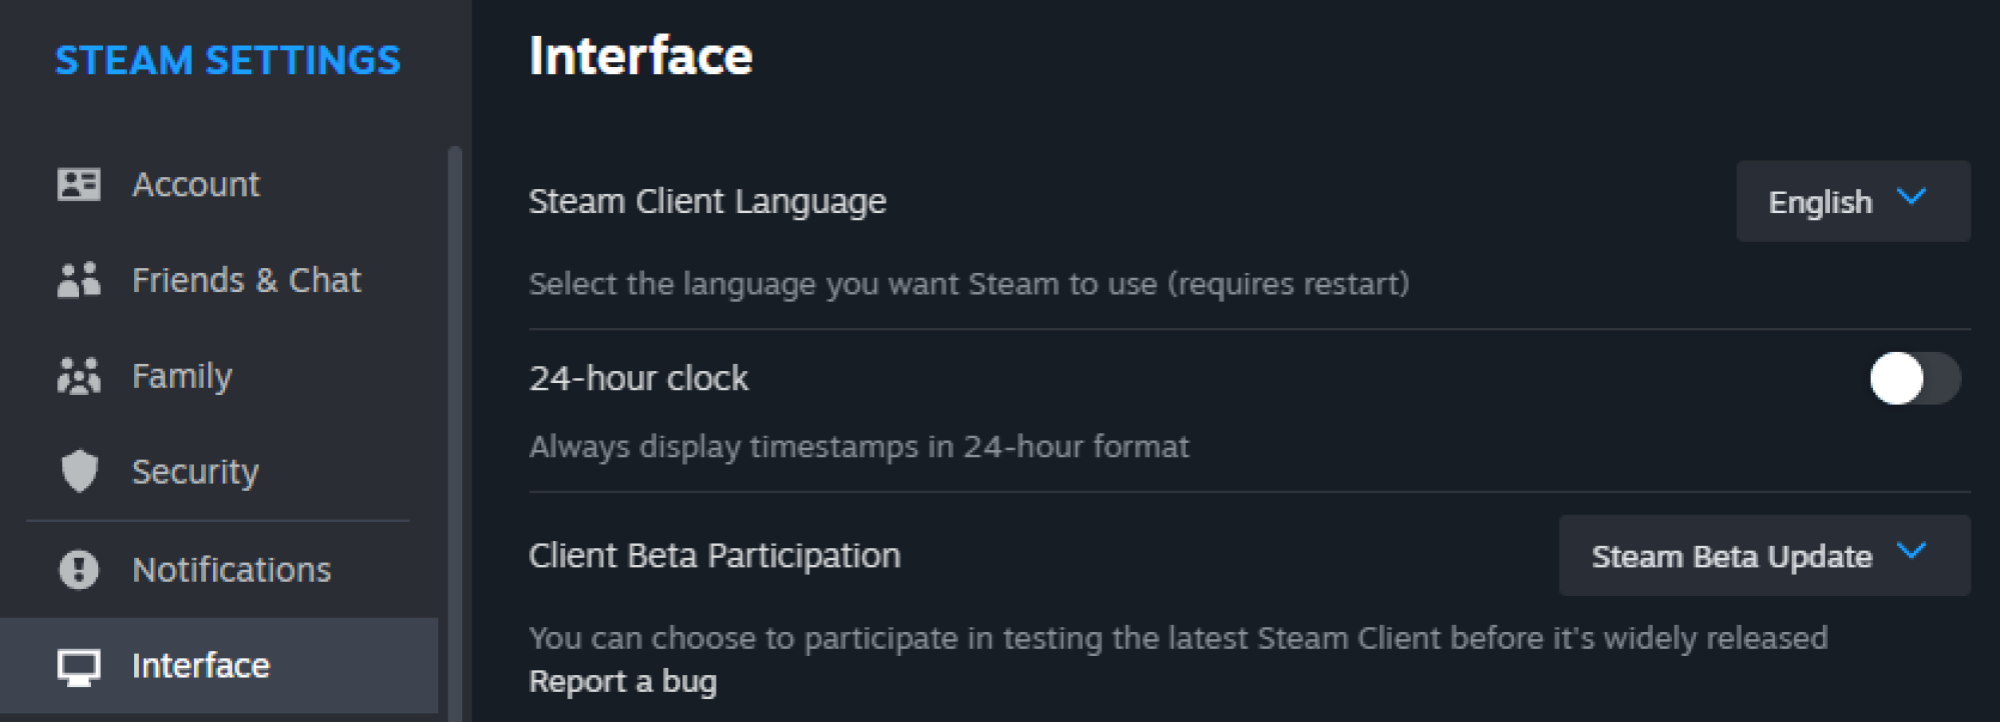Viewport: 2000px width, 722px height.
Task: Click the Notifications exclamation icon
Action: tap(79, 569)
